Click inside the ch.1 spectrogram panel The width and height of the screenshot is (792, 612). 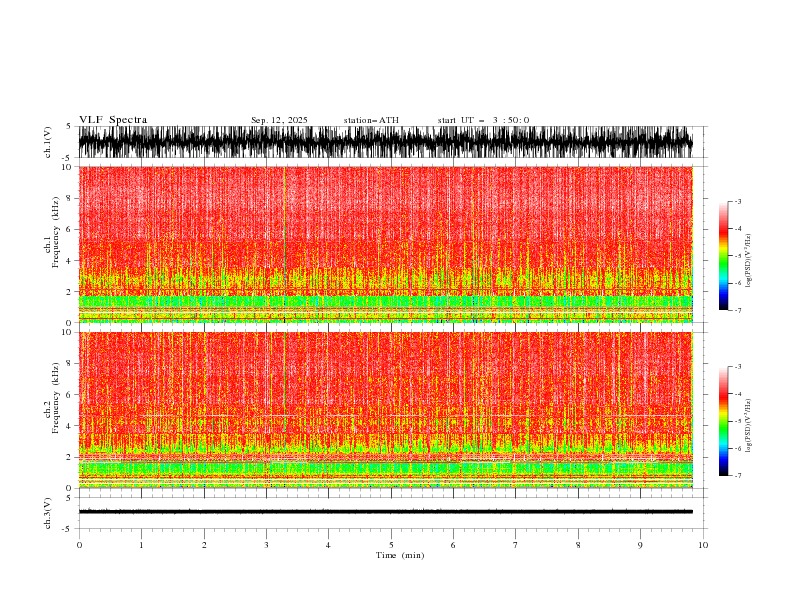coord(385,244)
